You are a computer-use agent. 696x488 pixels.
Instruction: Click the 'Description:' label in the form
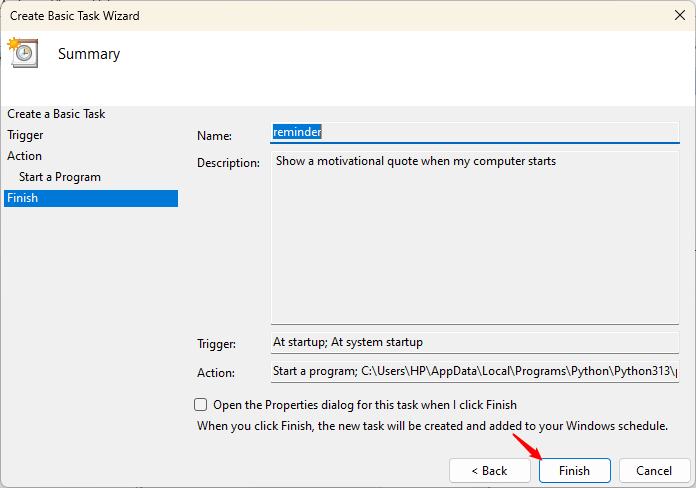(228, 163)
